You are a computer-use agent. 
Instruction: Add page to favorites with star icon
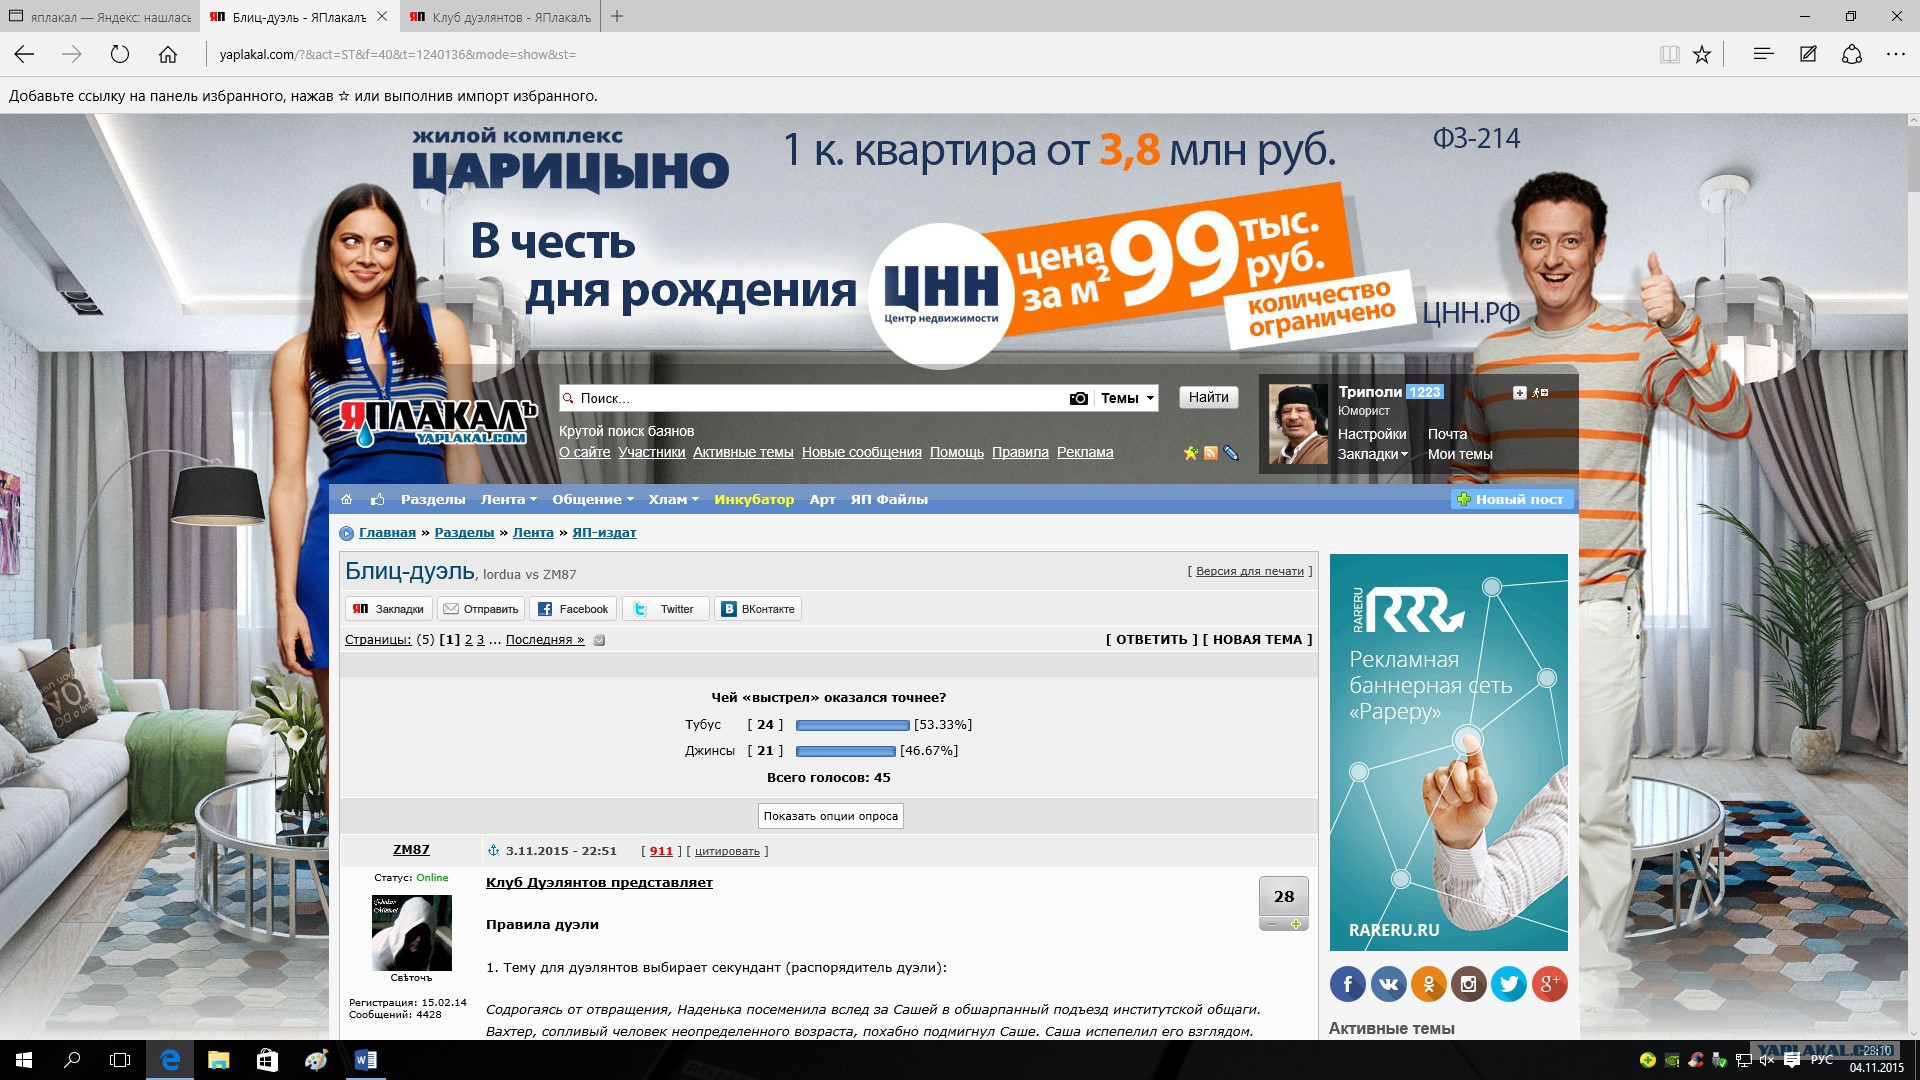1702,55
